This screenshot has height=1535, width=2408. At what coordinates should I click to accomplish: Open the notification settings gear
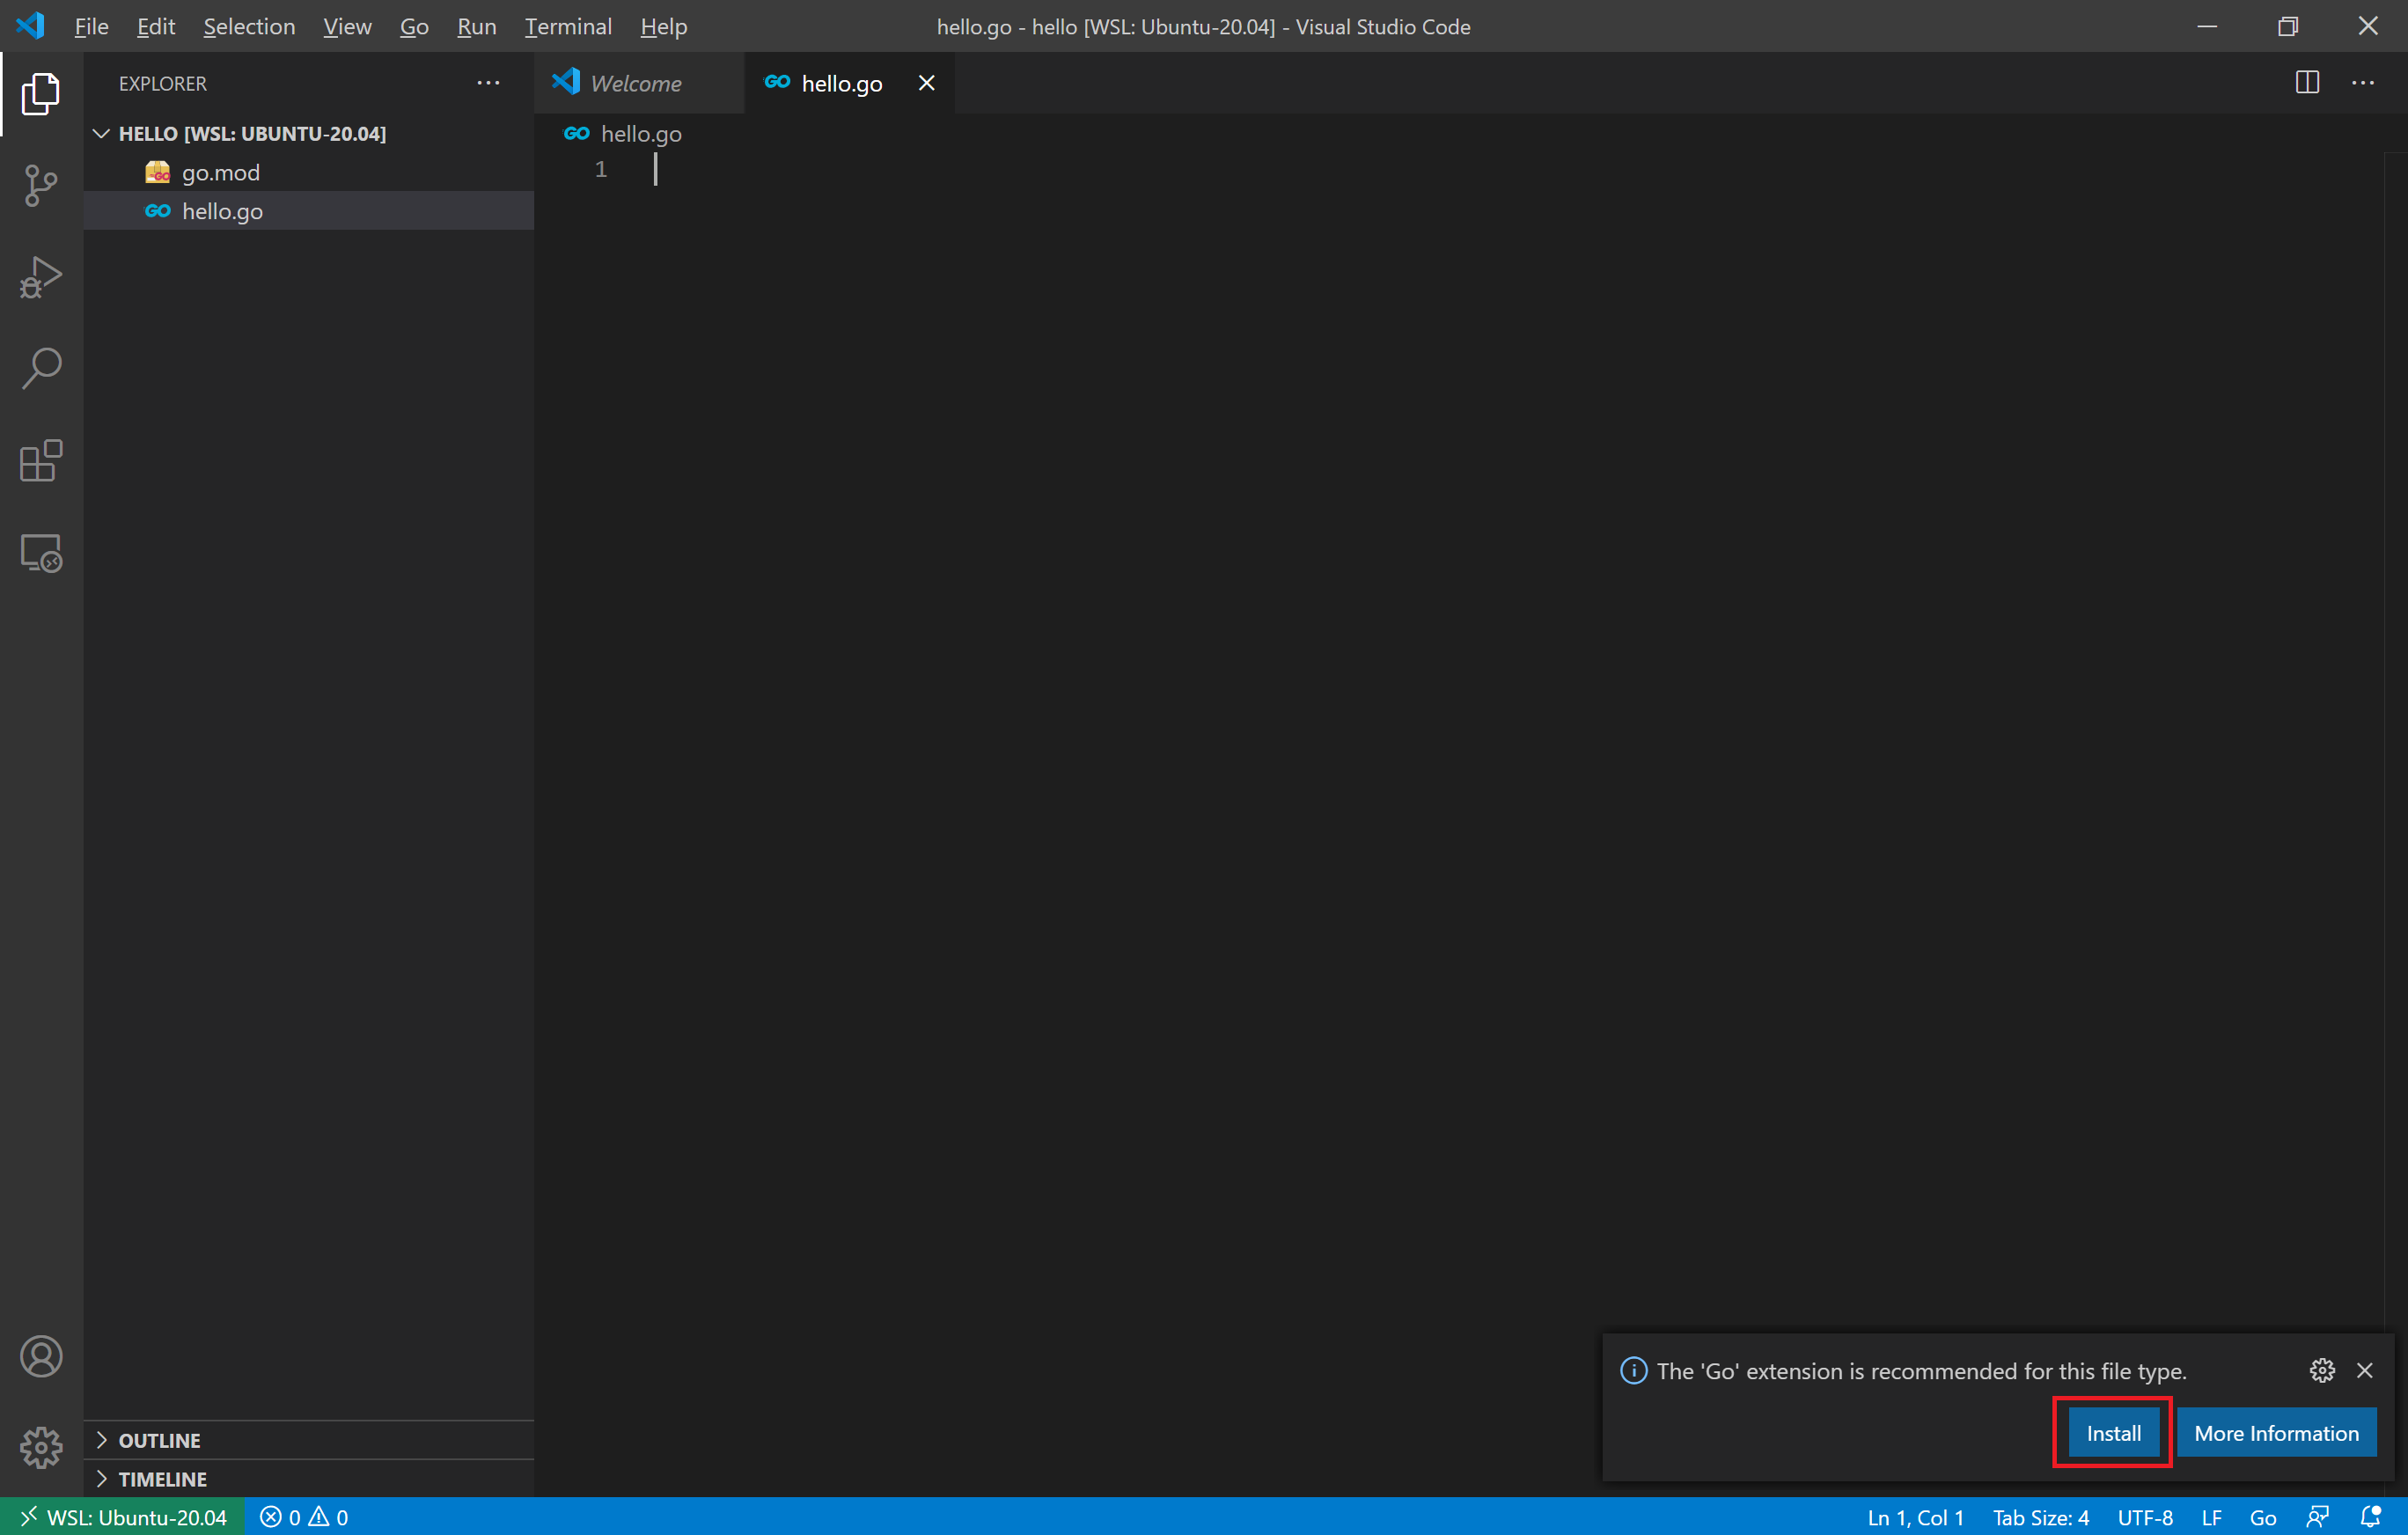click(x=2321, y=1370)
